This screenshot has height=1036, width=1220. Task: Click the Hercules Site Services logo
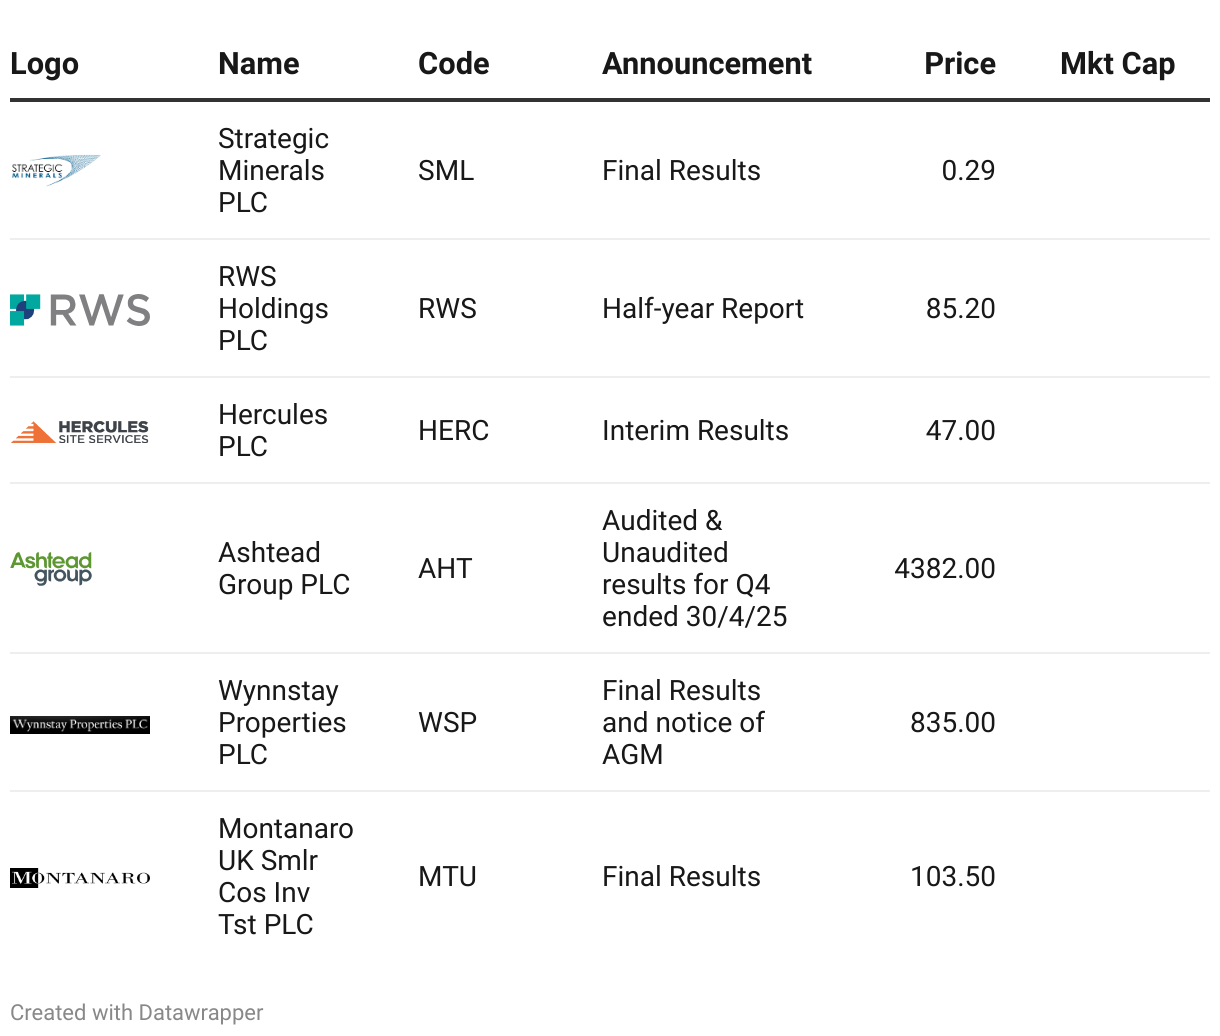[80, 431]
